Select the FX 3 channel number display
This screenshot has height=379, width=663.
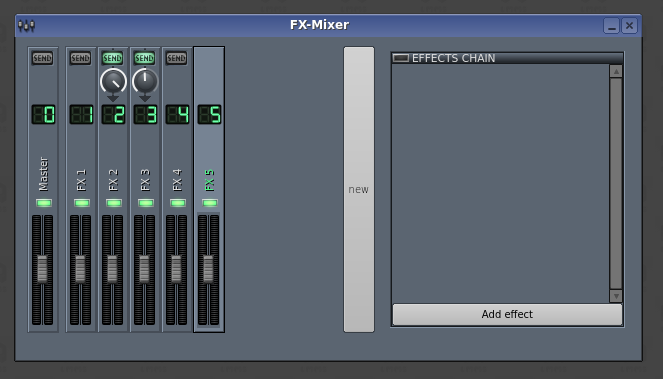pos(145,115)
